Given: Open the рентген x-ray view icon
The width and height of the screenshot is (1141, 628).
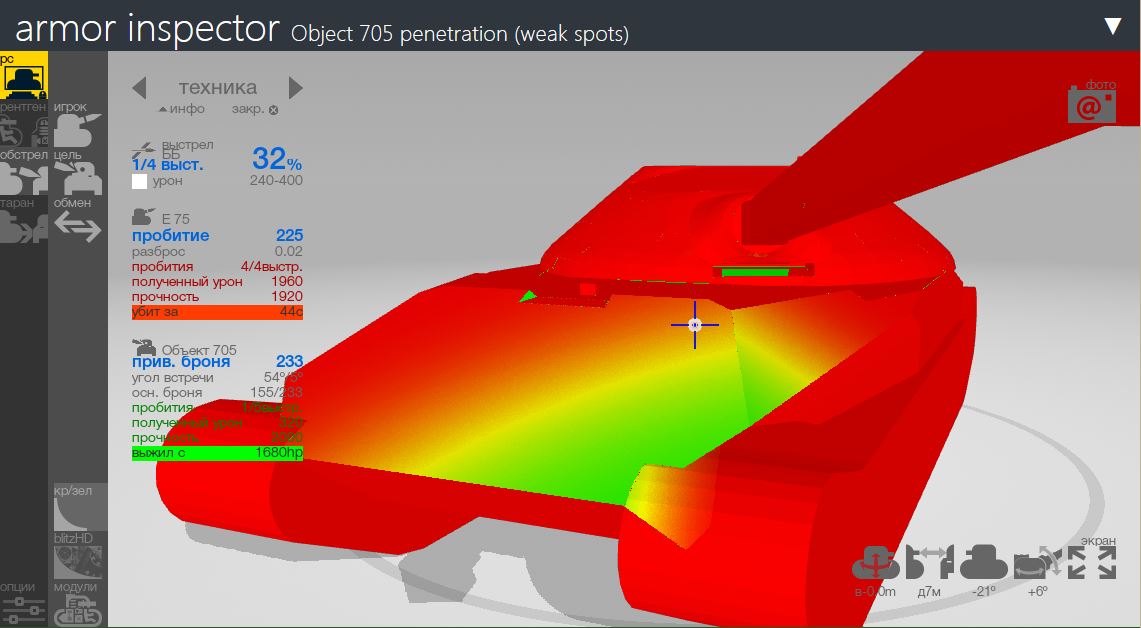Looking at the screenshot, I should 24,124.
